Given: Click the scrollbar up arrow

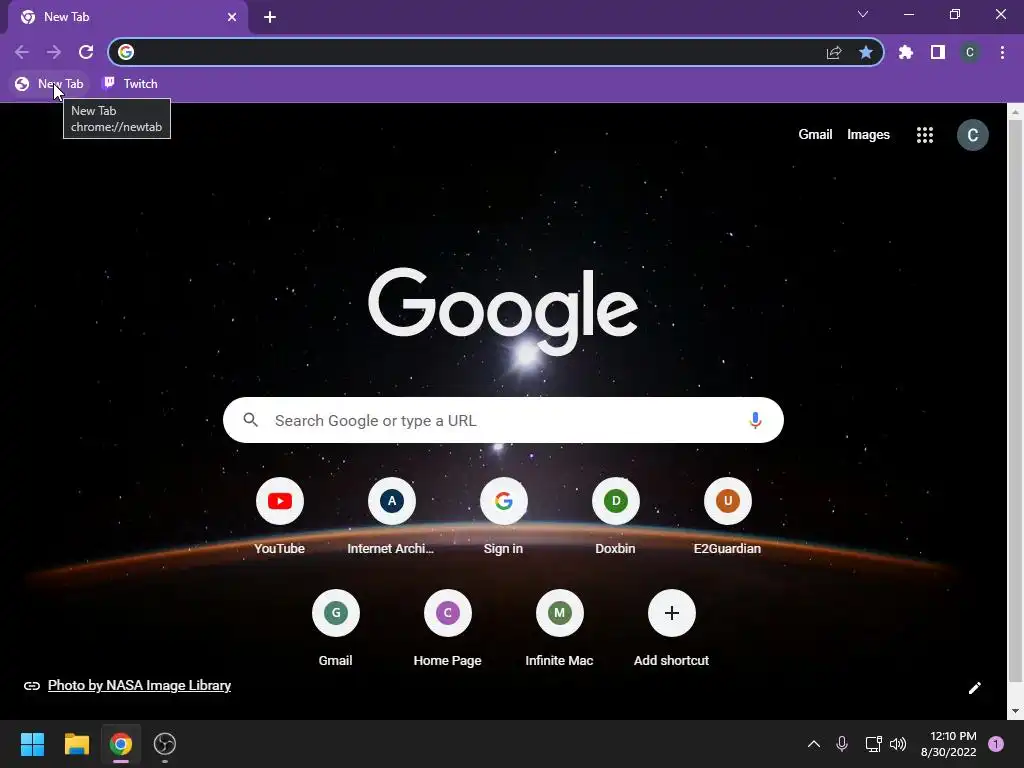Looking at the screenshot, I should coord(1015,112).
